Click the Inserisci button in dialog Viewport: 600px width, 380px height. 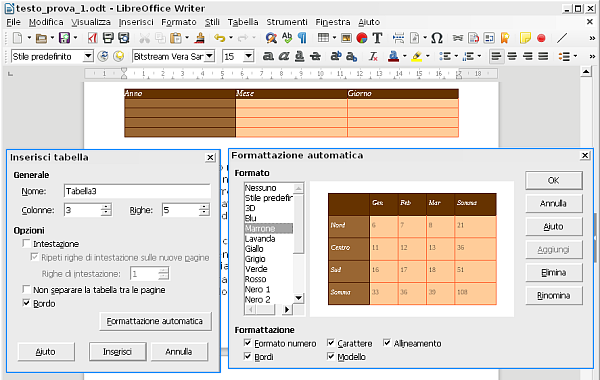(x=117, y=351)
